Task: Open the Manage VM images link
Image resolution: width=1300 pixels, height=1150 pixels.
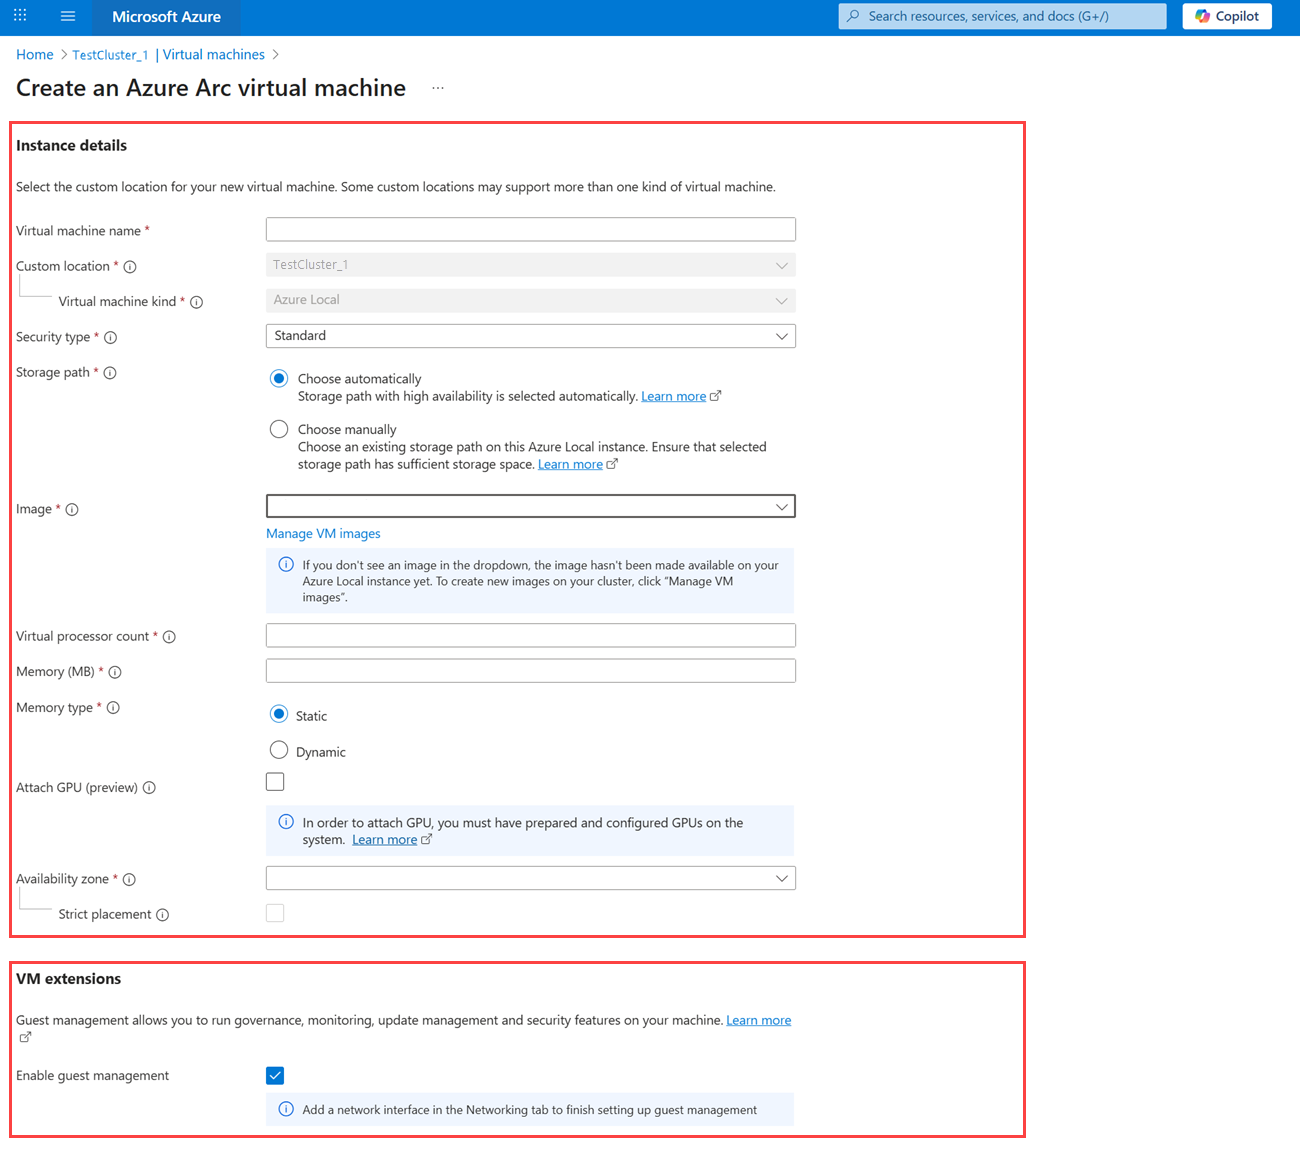Action: 323,534
